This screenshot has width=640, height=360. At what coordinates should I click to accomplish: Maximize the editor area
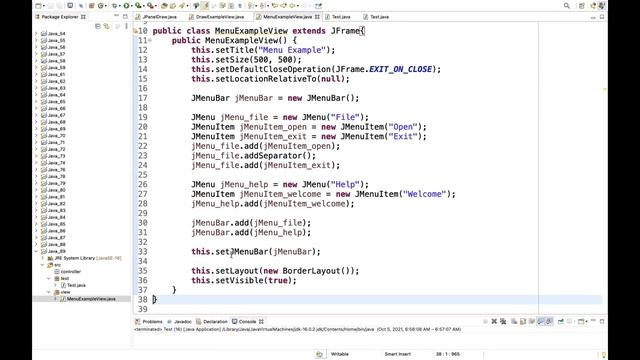(602, 17)
